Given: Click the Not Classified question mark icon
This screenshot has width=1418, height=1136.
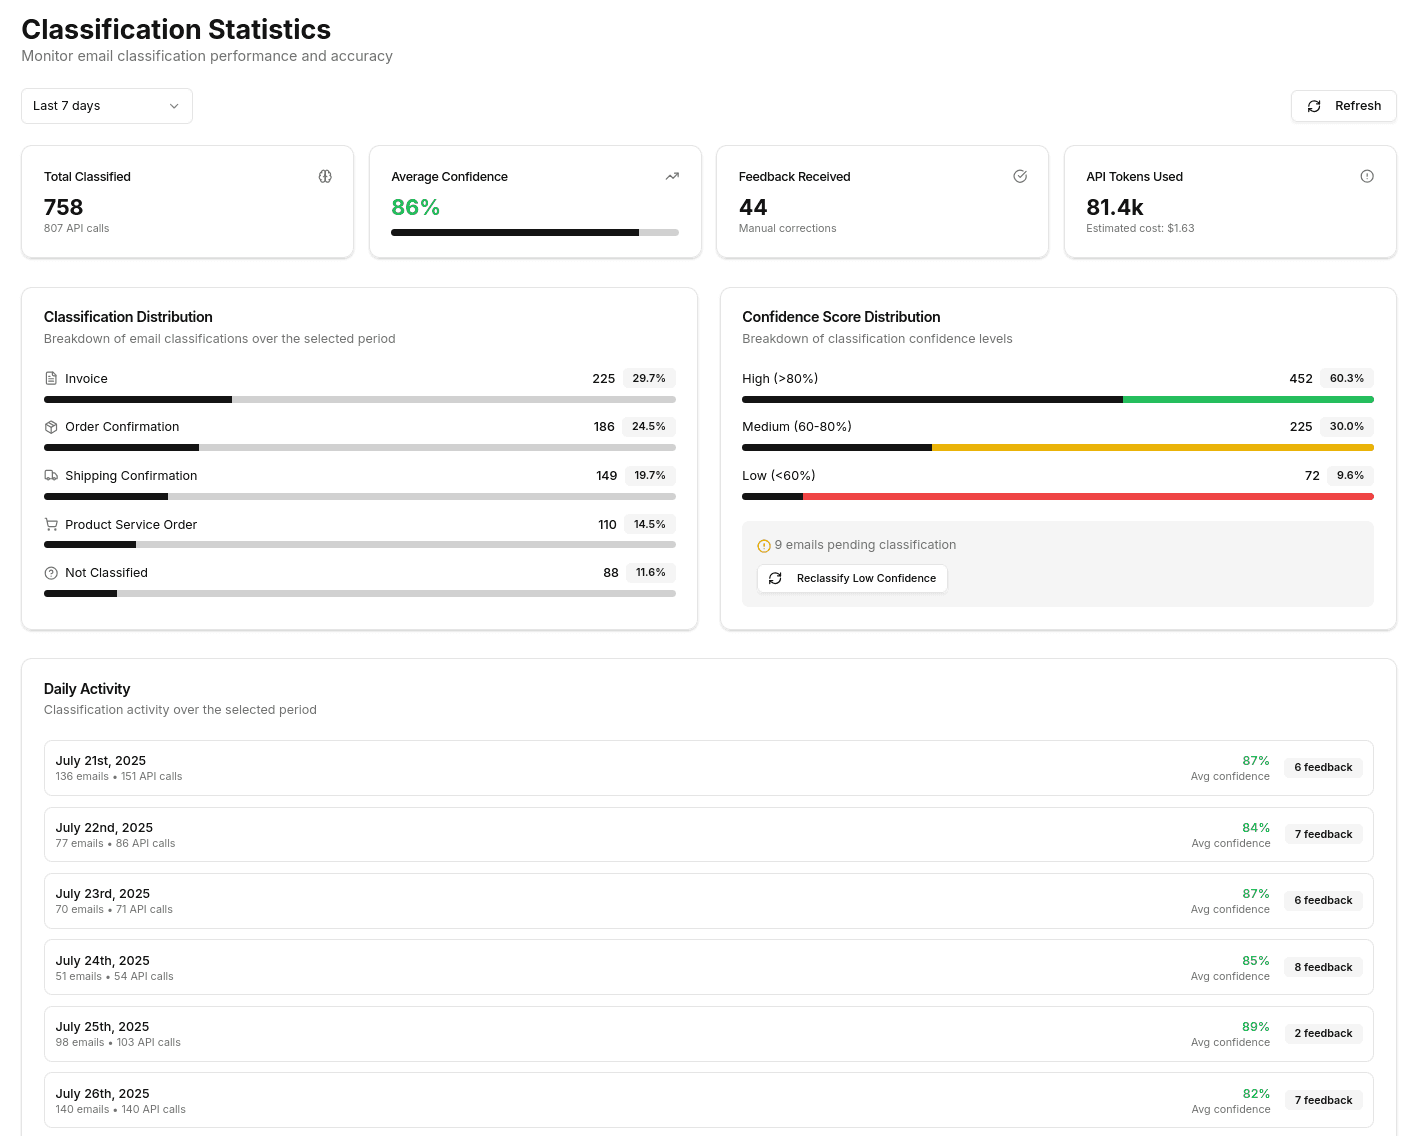Looking at the screenshot, I should tap(50, 572).
